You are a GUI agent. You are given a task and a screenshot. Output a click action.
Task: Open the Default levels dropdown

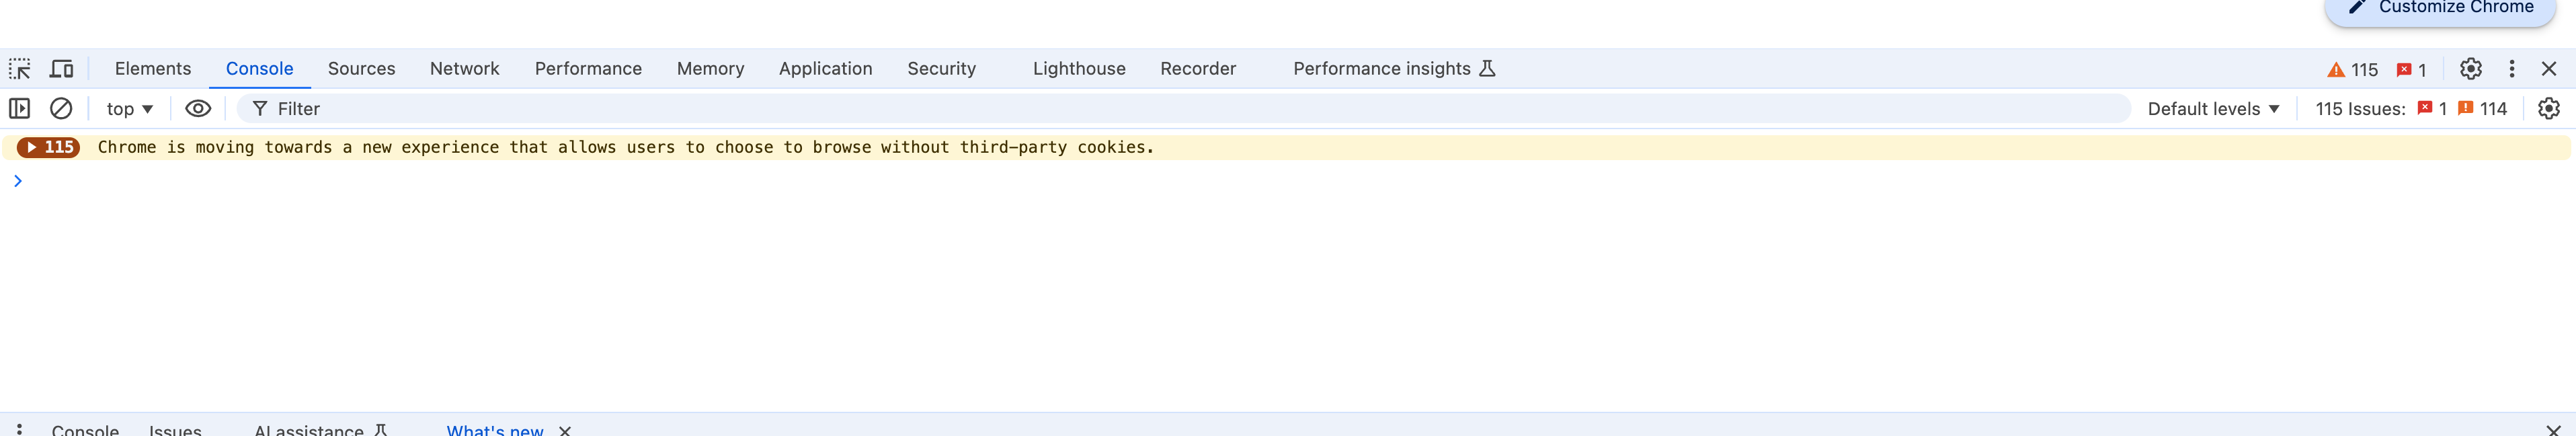pos(2213,109)
